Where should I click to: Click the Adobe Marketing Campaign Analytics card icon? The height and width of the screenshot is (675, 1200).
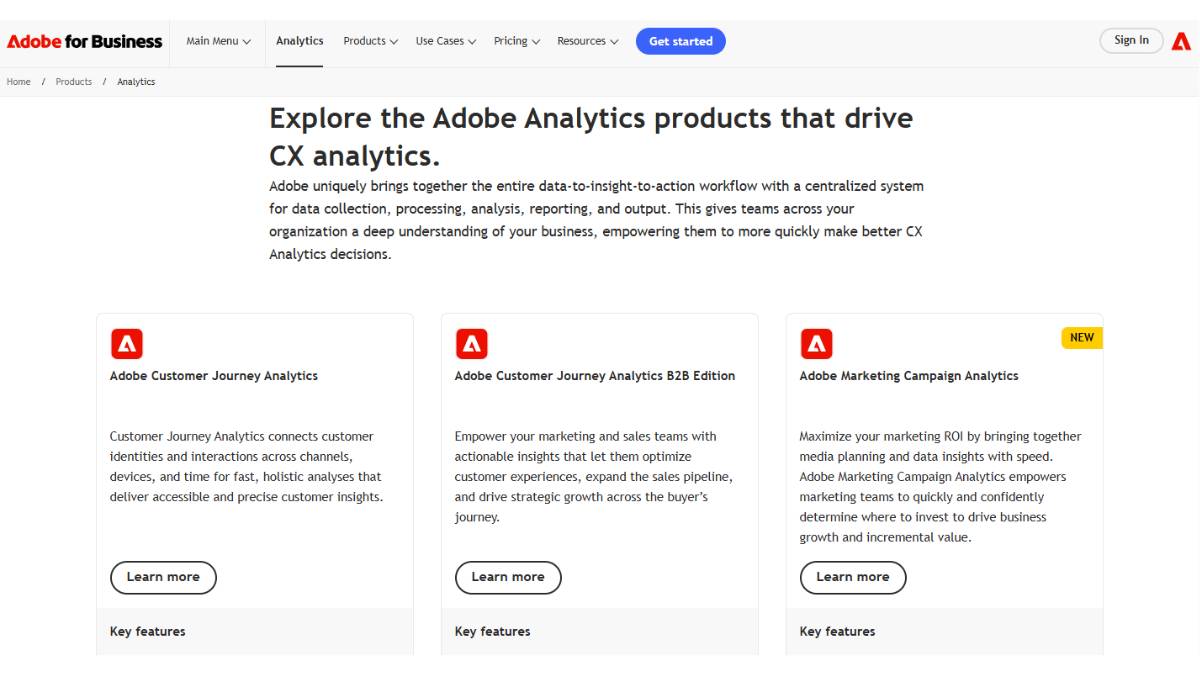click(x=817, y=344)
